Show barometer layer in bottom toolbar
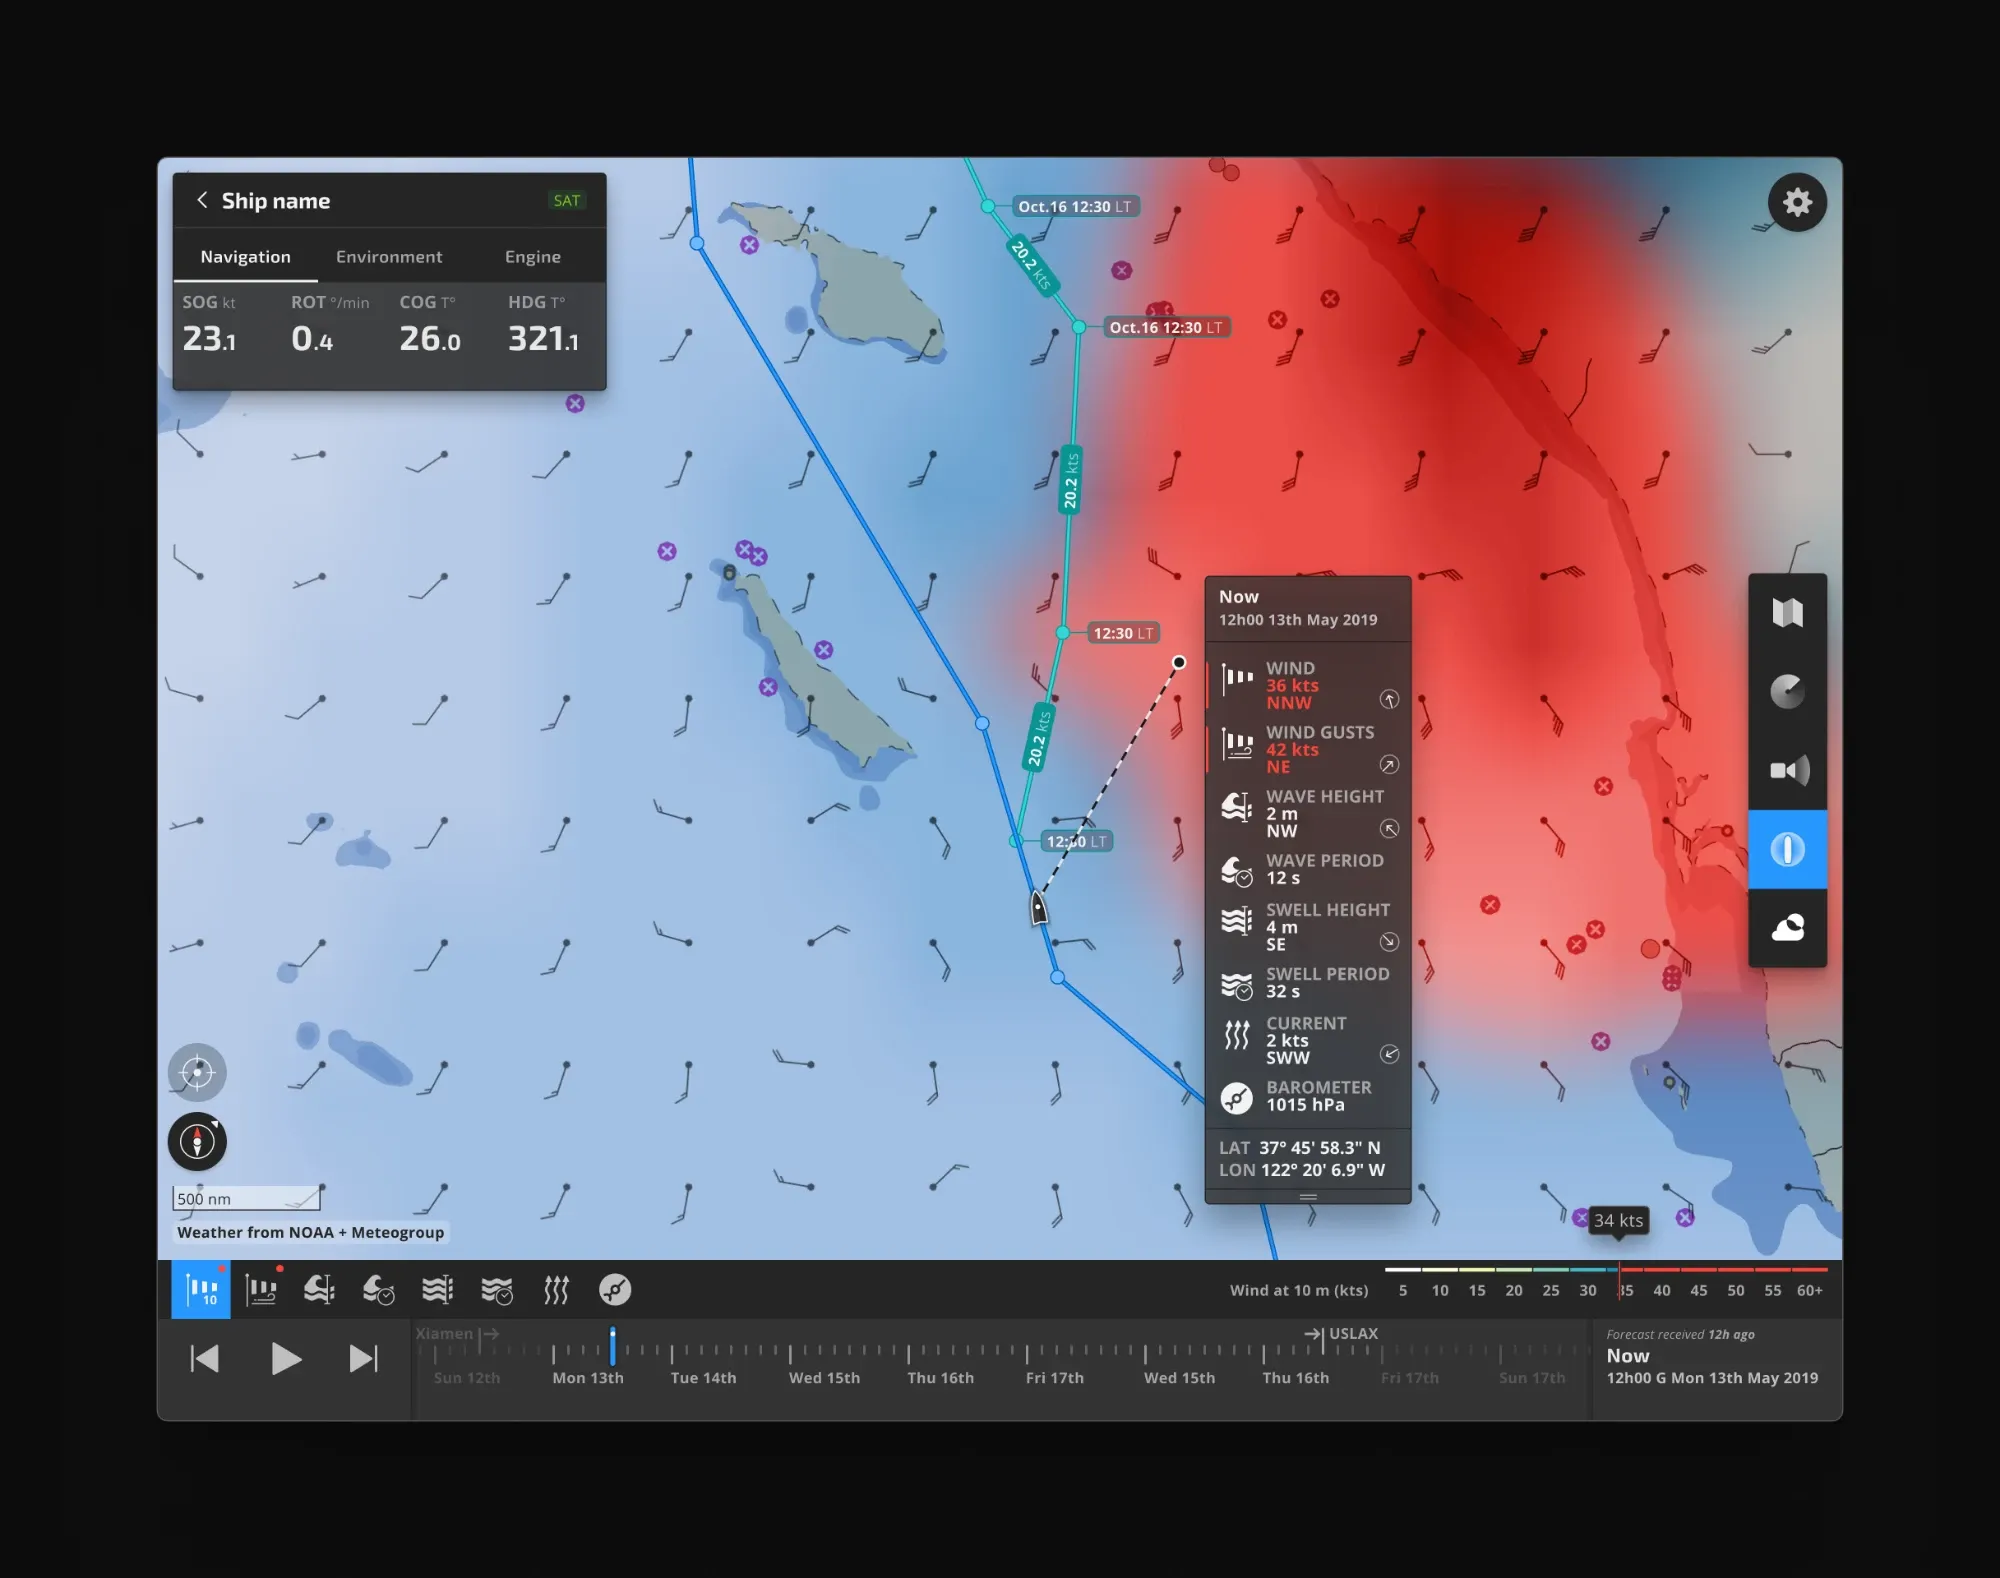Screen dimensions: 2000x1578 point(615,1290)
